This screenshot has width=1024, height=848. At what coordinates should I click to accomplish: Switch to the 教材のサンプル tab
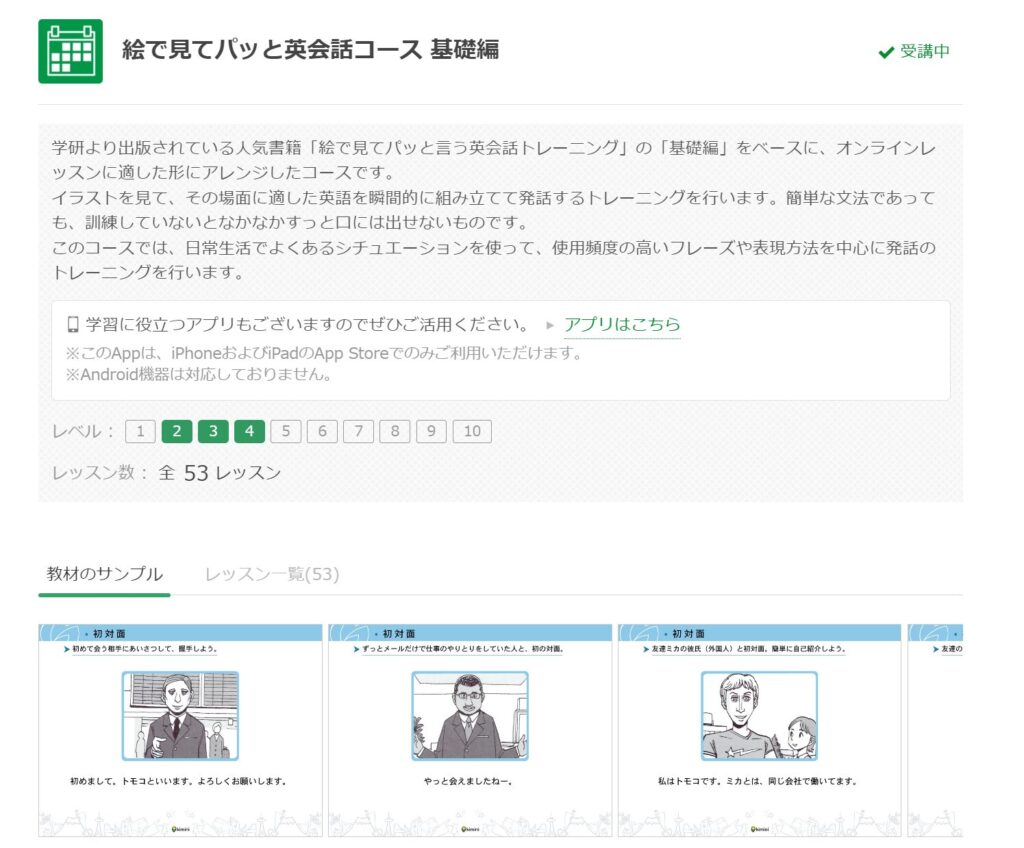click(x=104, y=574)
